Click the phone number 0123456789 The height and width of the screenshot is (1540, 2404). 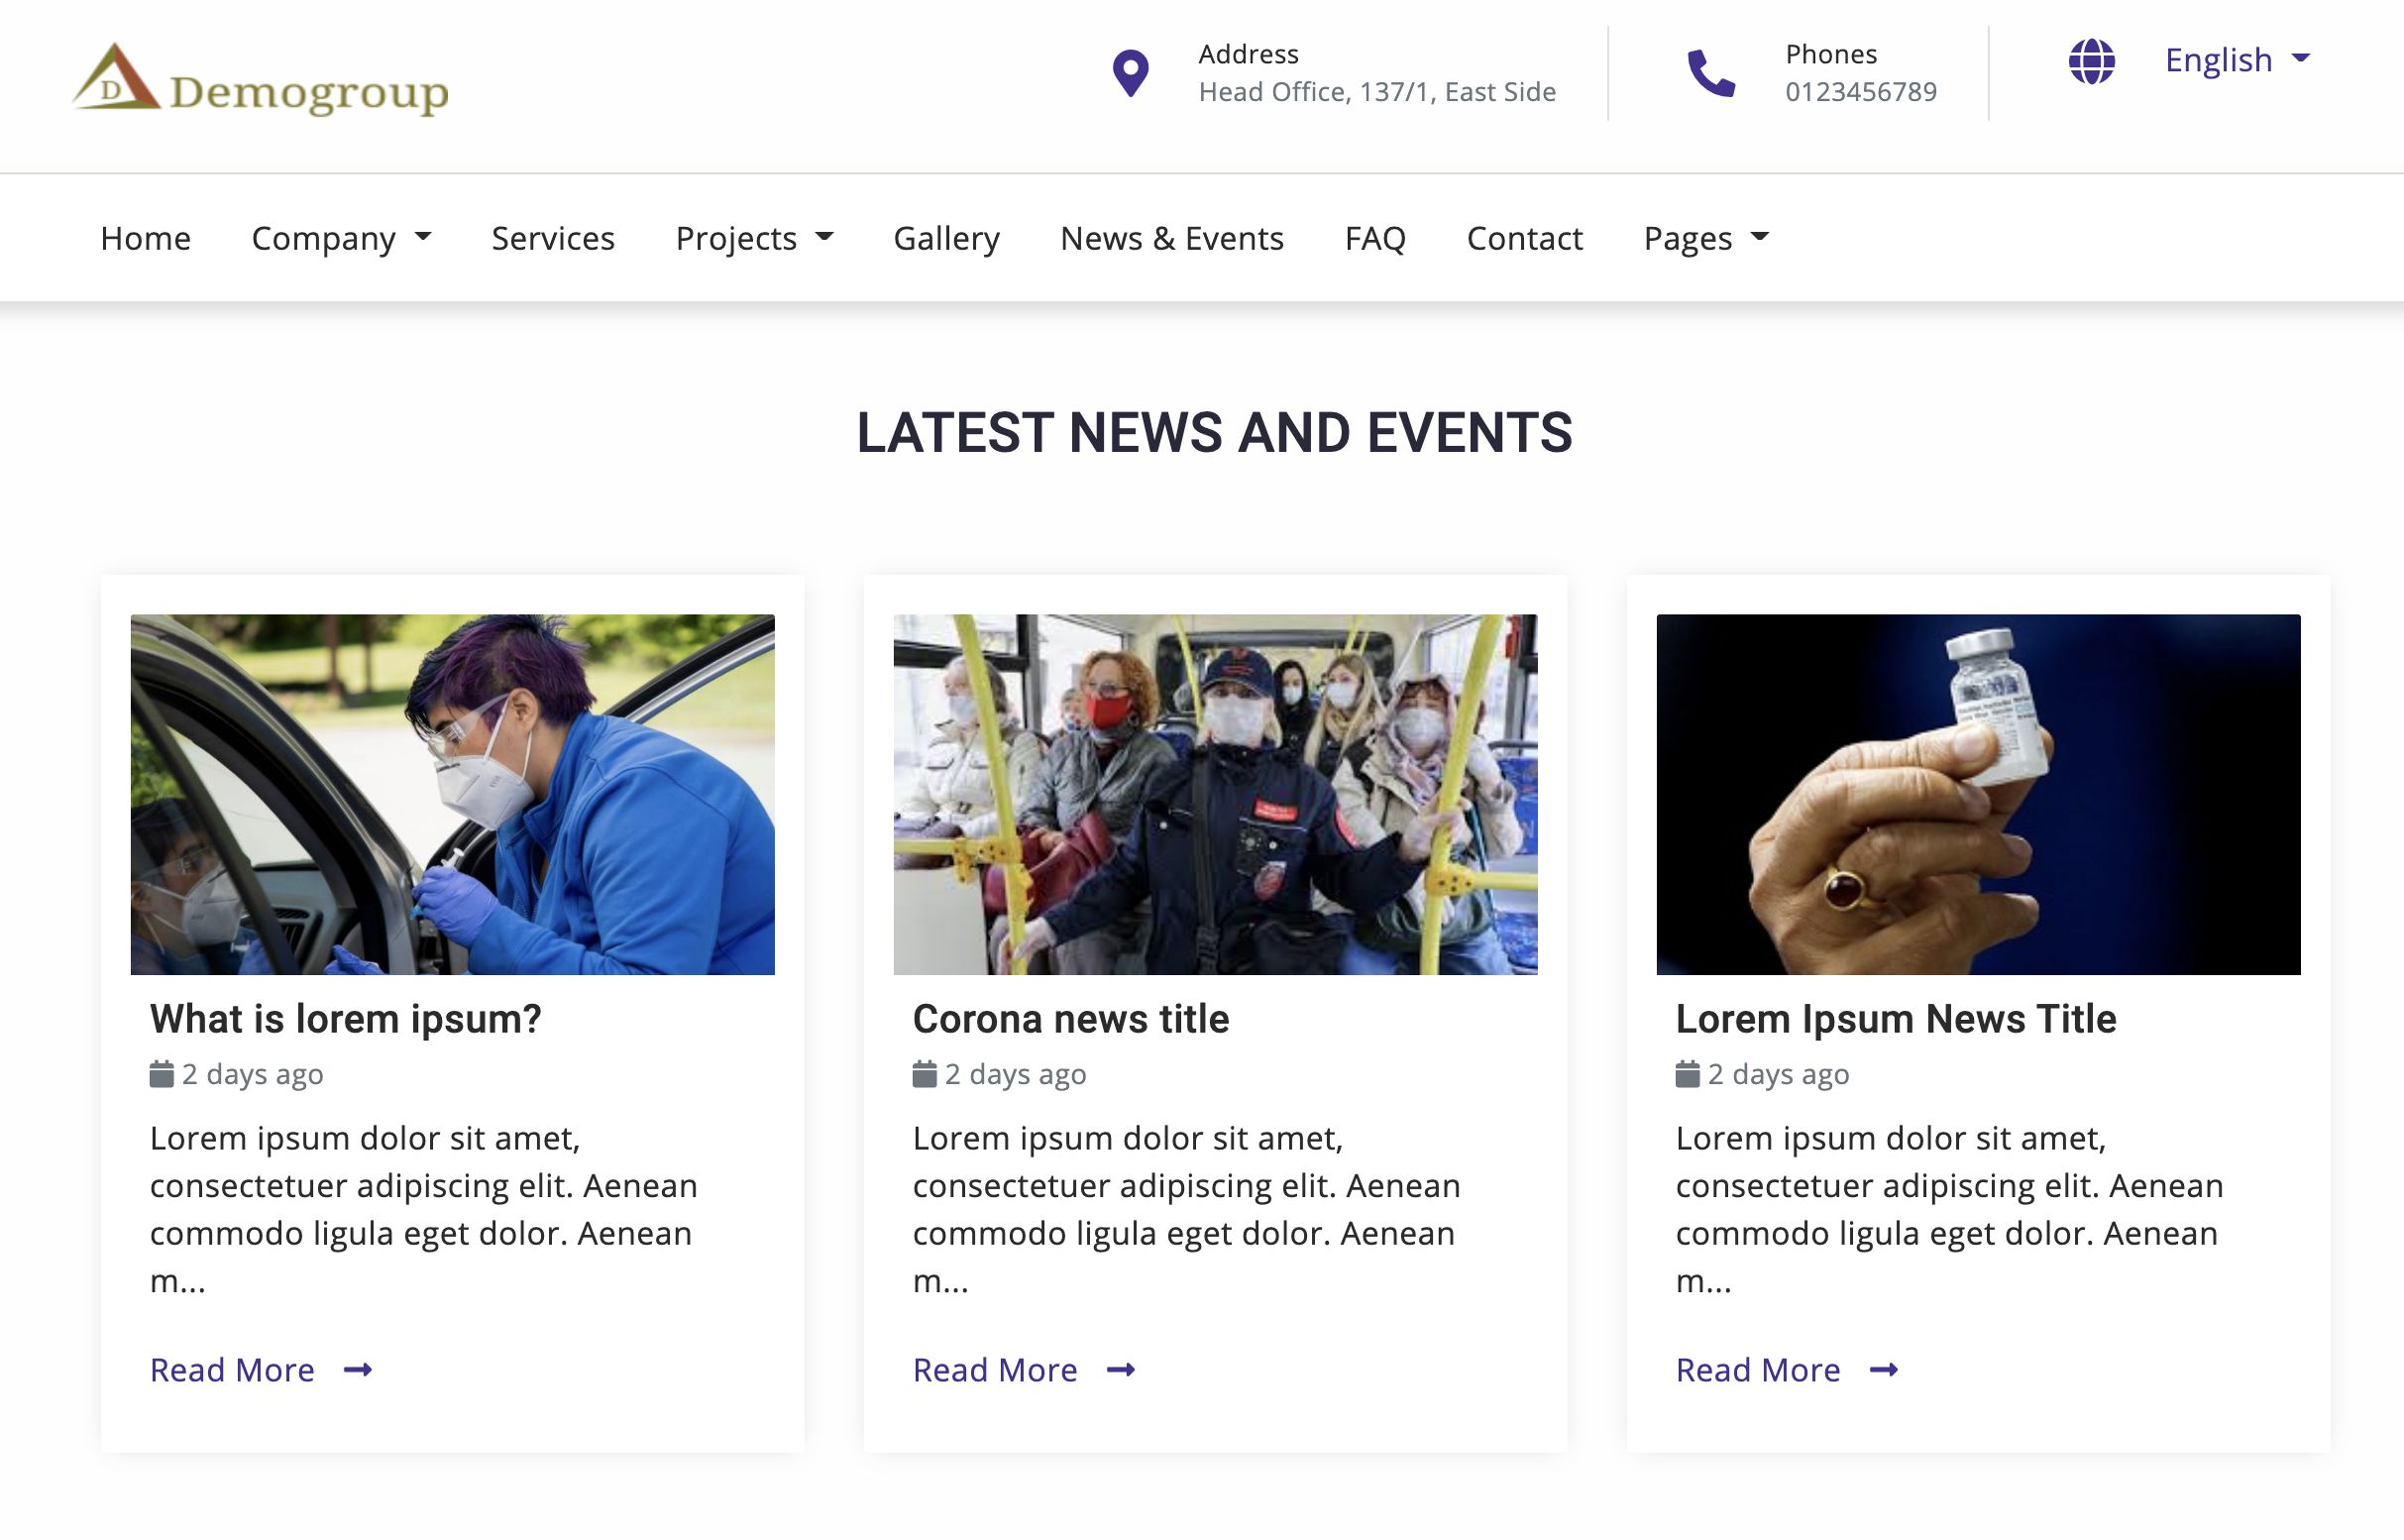pos(1861,92)
